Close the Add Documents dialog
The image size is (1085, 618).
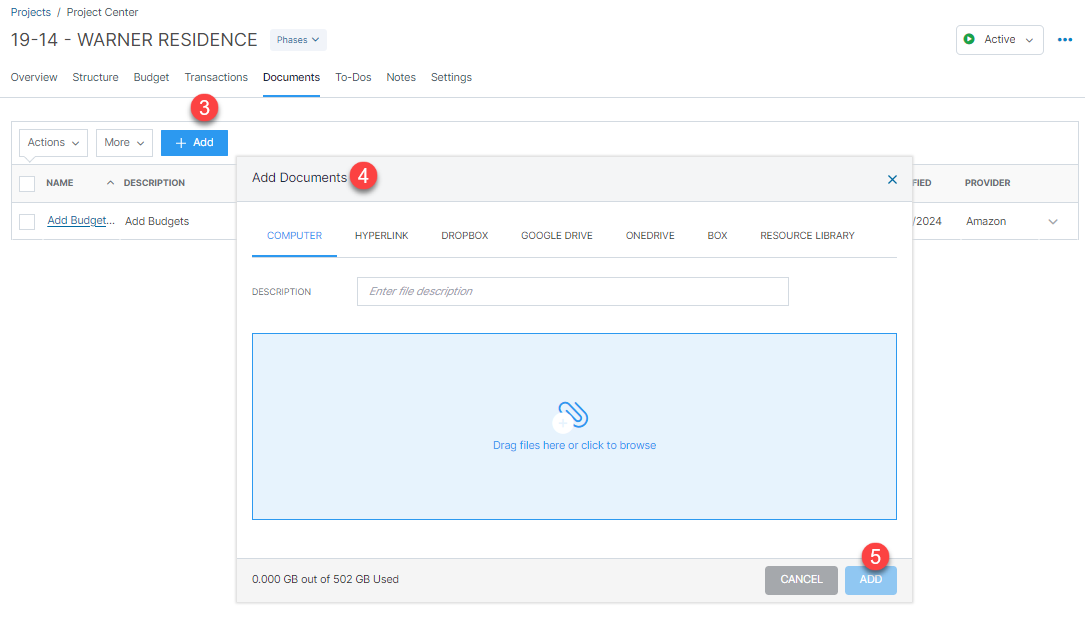tap(892, 179)
